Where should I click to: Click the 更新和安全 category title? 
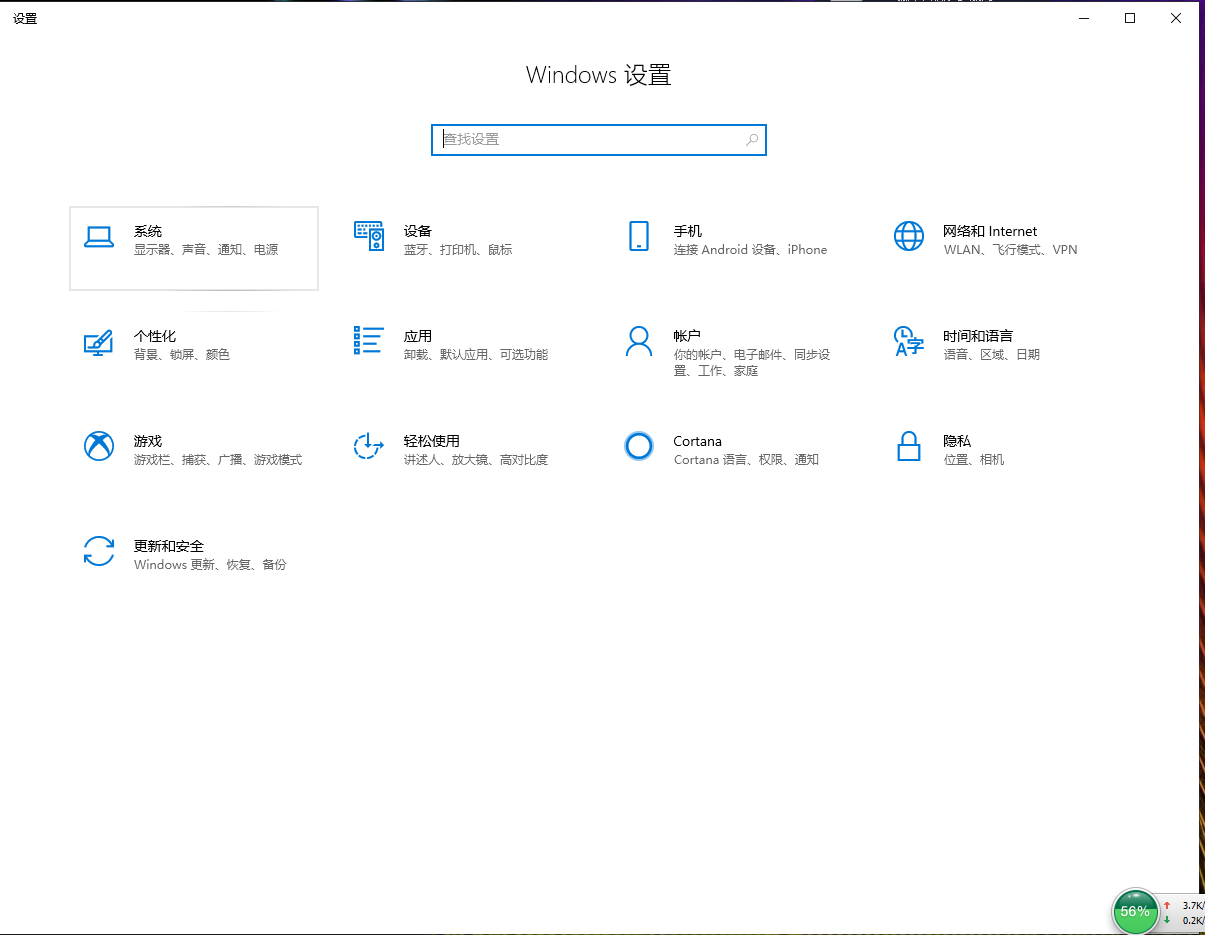pyautogui.click(x=169, y=546)
